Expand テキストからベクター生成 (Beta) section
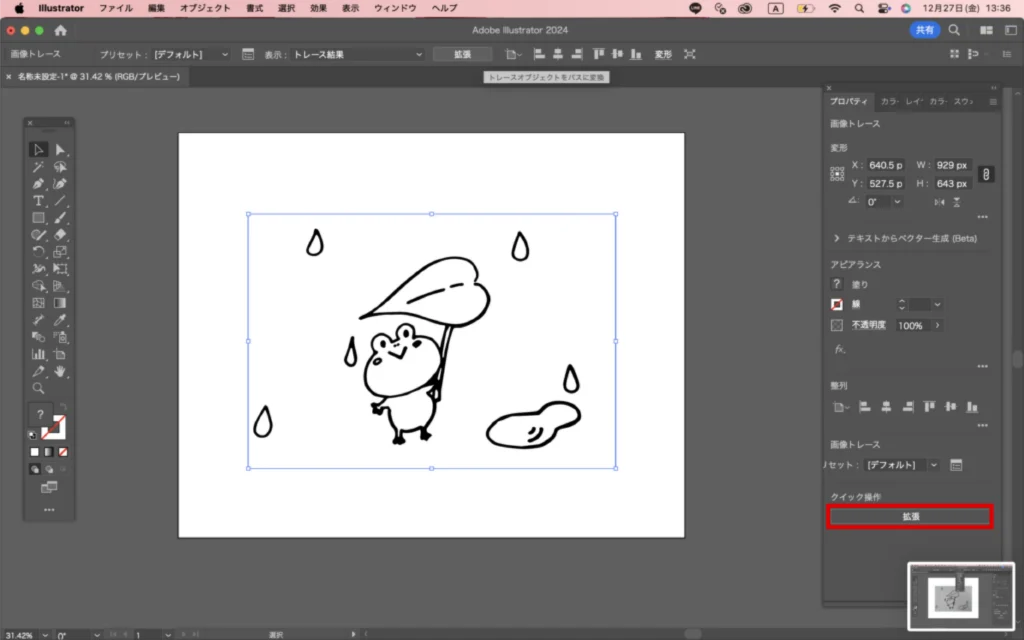 [836, 239]
